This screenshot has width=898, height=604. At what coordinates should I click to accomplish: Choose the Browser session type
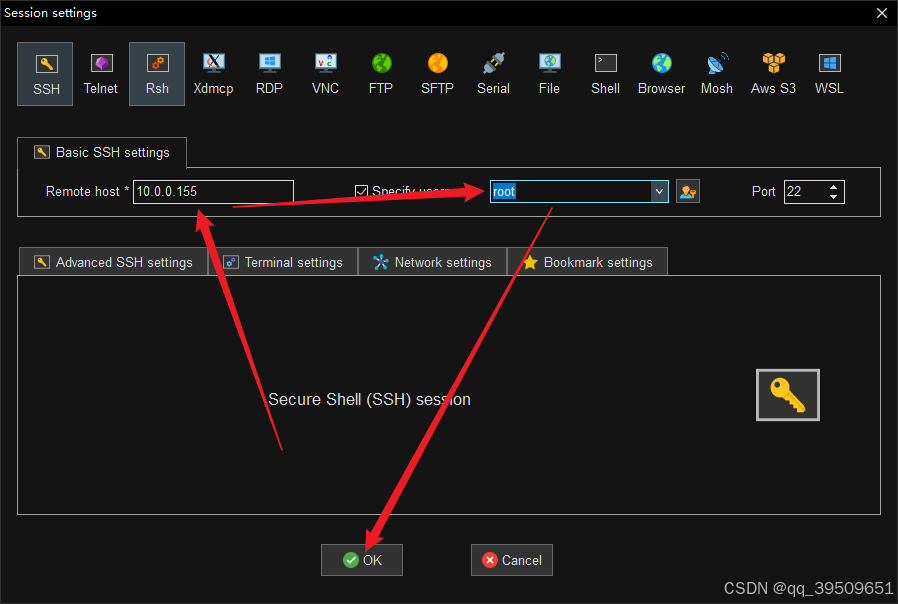(x=661, y=74)
